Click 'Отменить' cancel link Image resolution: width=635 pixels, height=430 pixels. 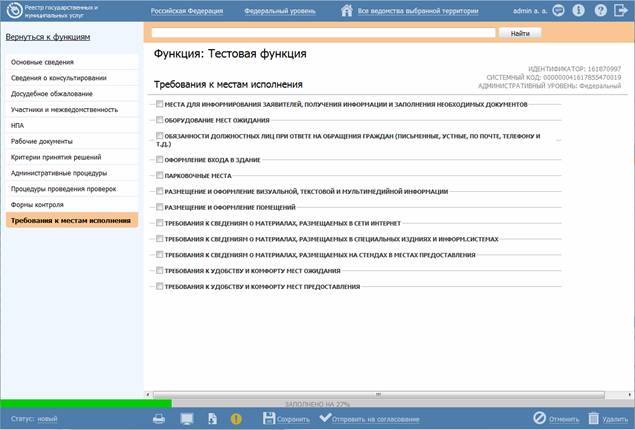pyautogui.click(x=564, y=419)
